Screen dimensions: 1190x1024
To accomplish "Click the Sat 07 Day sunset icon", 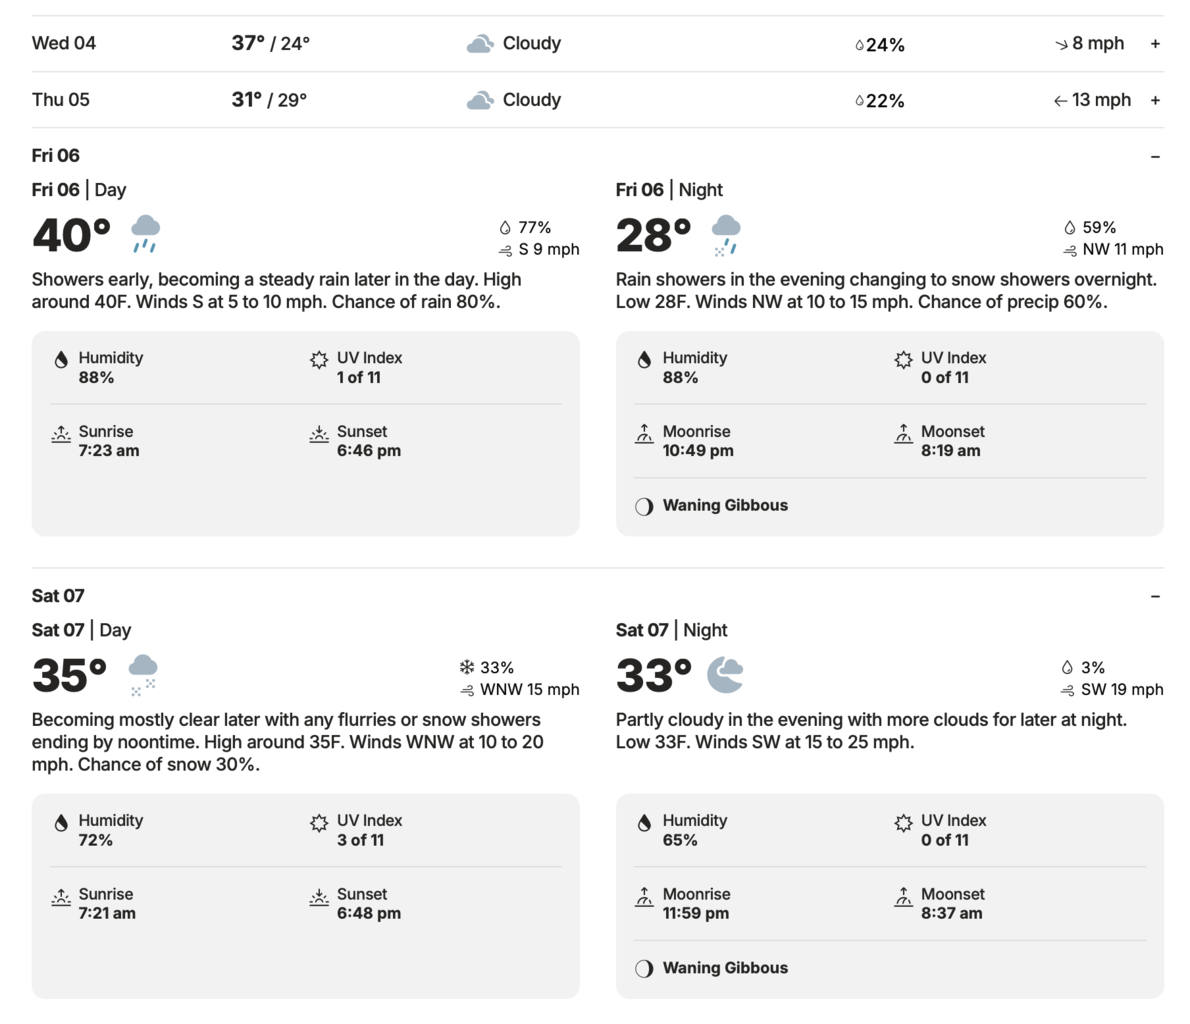I will (x=319, y=896).
